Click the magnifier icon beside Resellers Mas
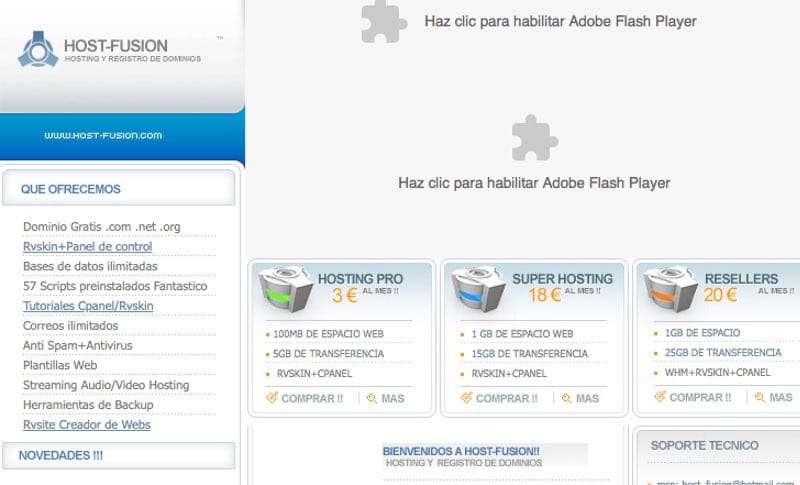800x485 pixels. pos(760,397)
